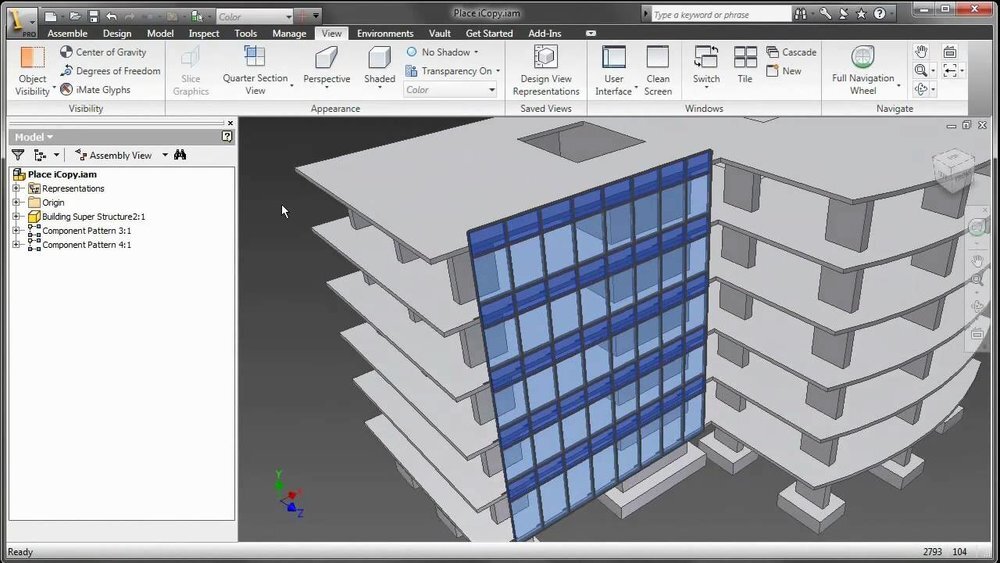Open the Color dropdown in quick access toolbar
The width and height of the screenshot is (1000, 563).
pyautogui.click(x=254, y=17)
